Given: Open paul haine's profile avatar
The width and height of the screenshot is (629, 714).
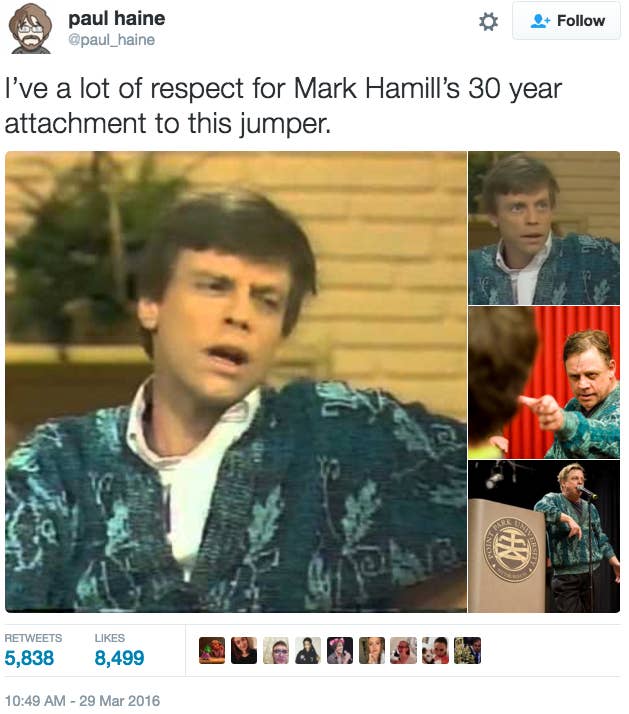Looking at the screenshot, I should [x=30, y=28].
